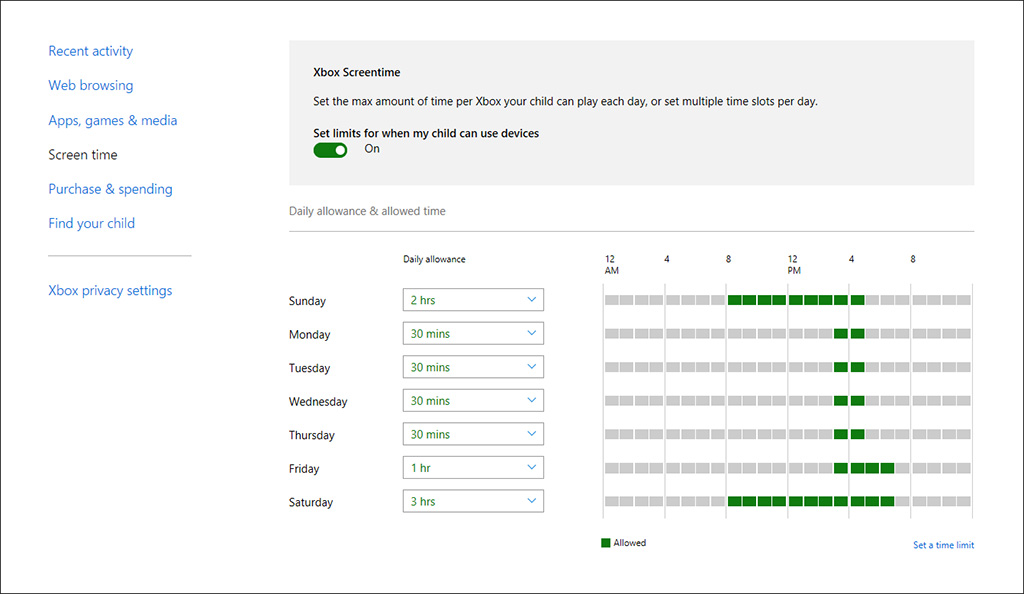Screen dimensions: 1024x594
Task: Open Sunday daily allowance dropdown
Action: (x=473, y=300)
